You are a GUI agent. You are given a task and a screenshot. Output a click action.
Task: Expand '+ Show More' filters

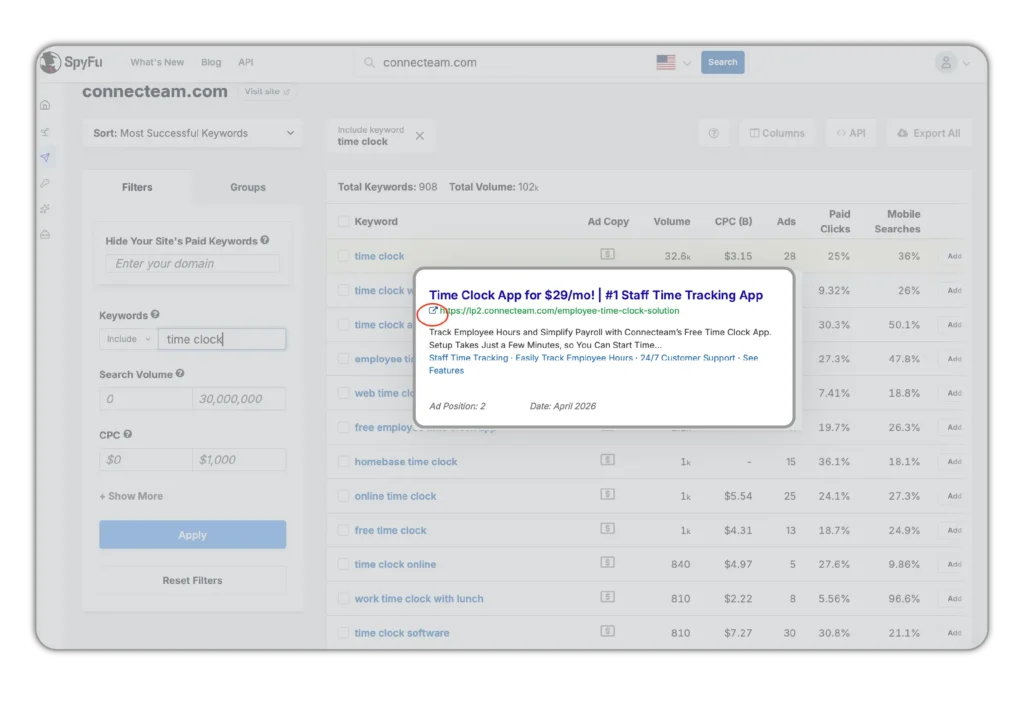tap(131, 496)
